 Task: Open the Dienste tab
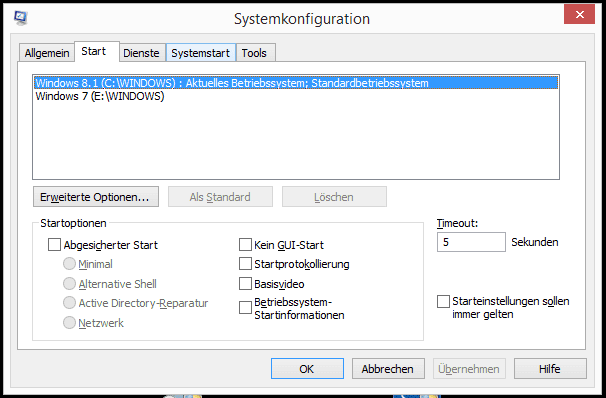(141, 53)
